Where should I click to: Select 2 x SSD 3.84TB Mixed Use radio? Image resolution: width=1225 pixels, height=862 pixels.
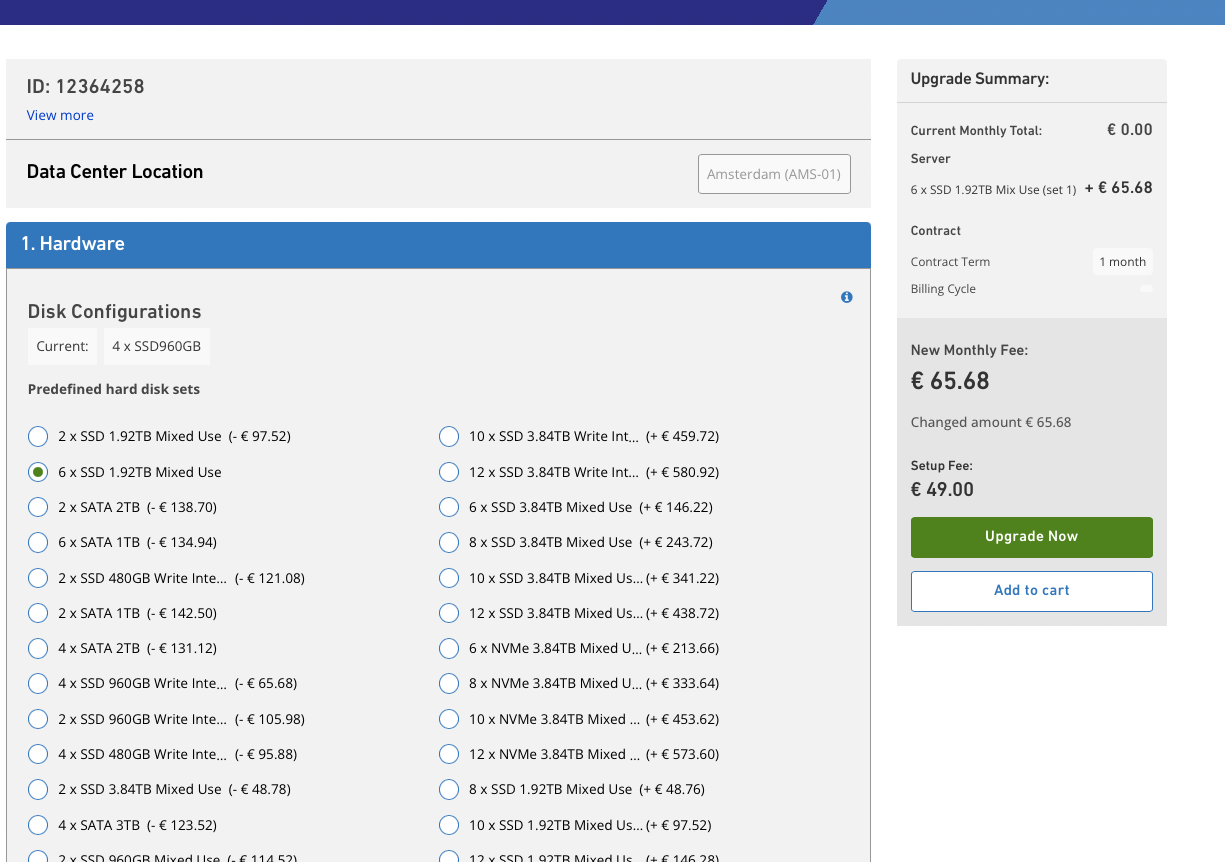38,790
